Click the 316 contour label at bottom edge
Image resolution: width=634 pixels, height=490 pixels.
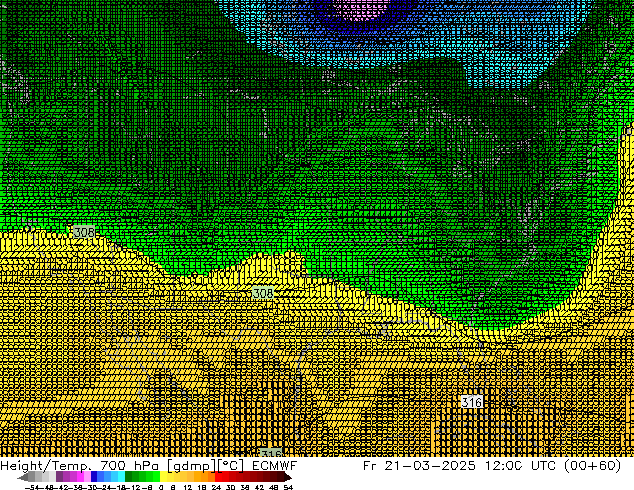(x=271, y=453)
